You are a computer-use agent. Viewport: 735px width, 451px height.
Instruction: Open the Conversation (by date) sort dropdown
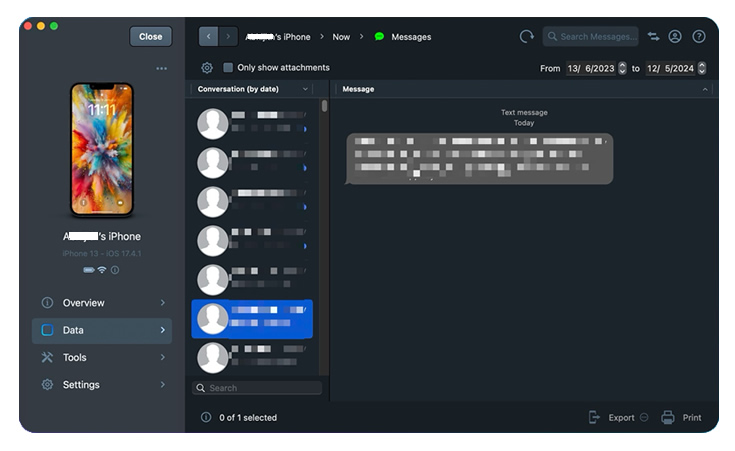(253, 89)
